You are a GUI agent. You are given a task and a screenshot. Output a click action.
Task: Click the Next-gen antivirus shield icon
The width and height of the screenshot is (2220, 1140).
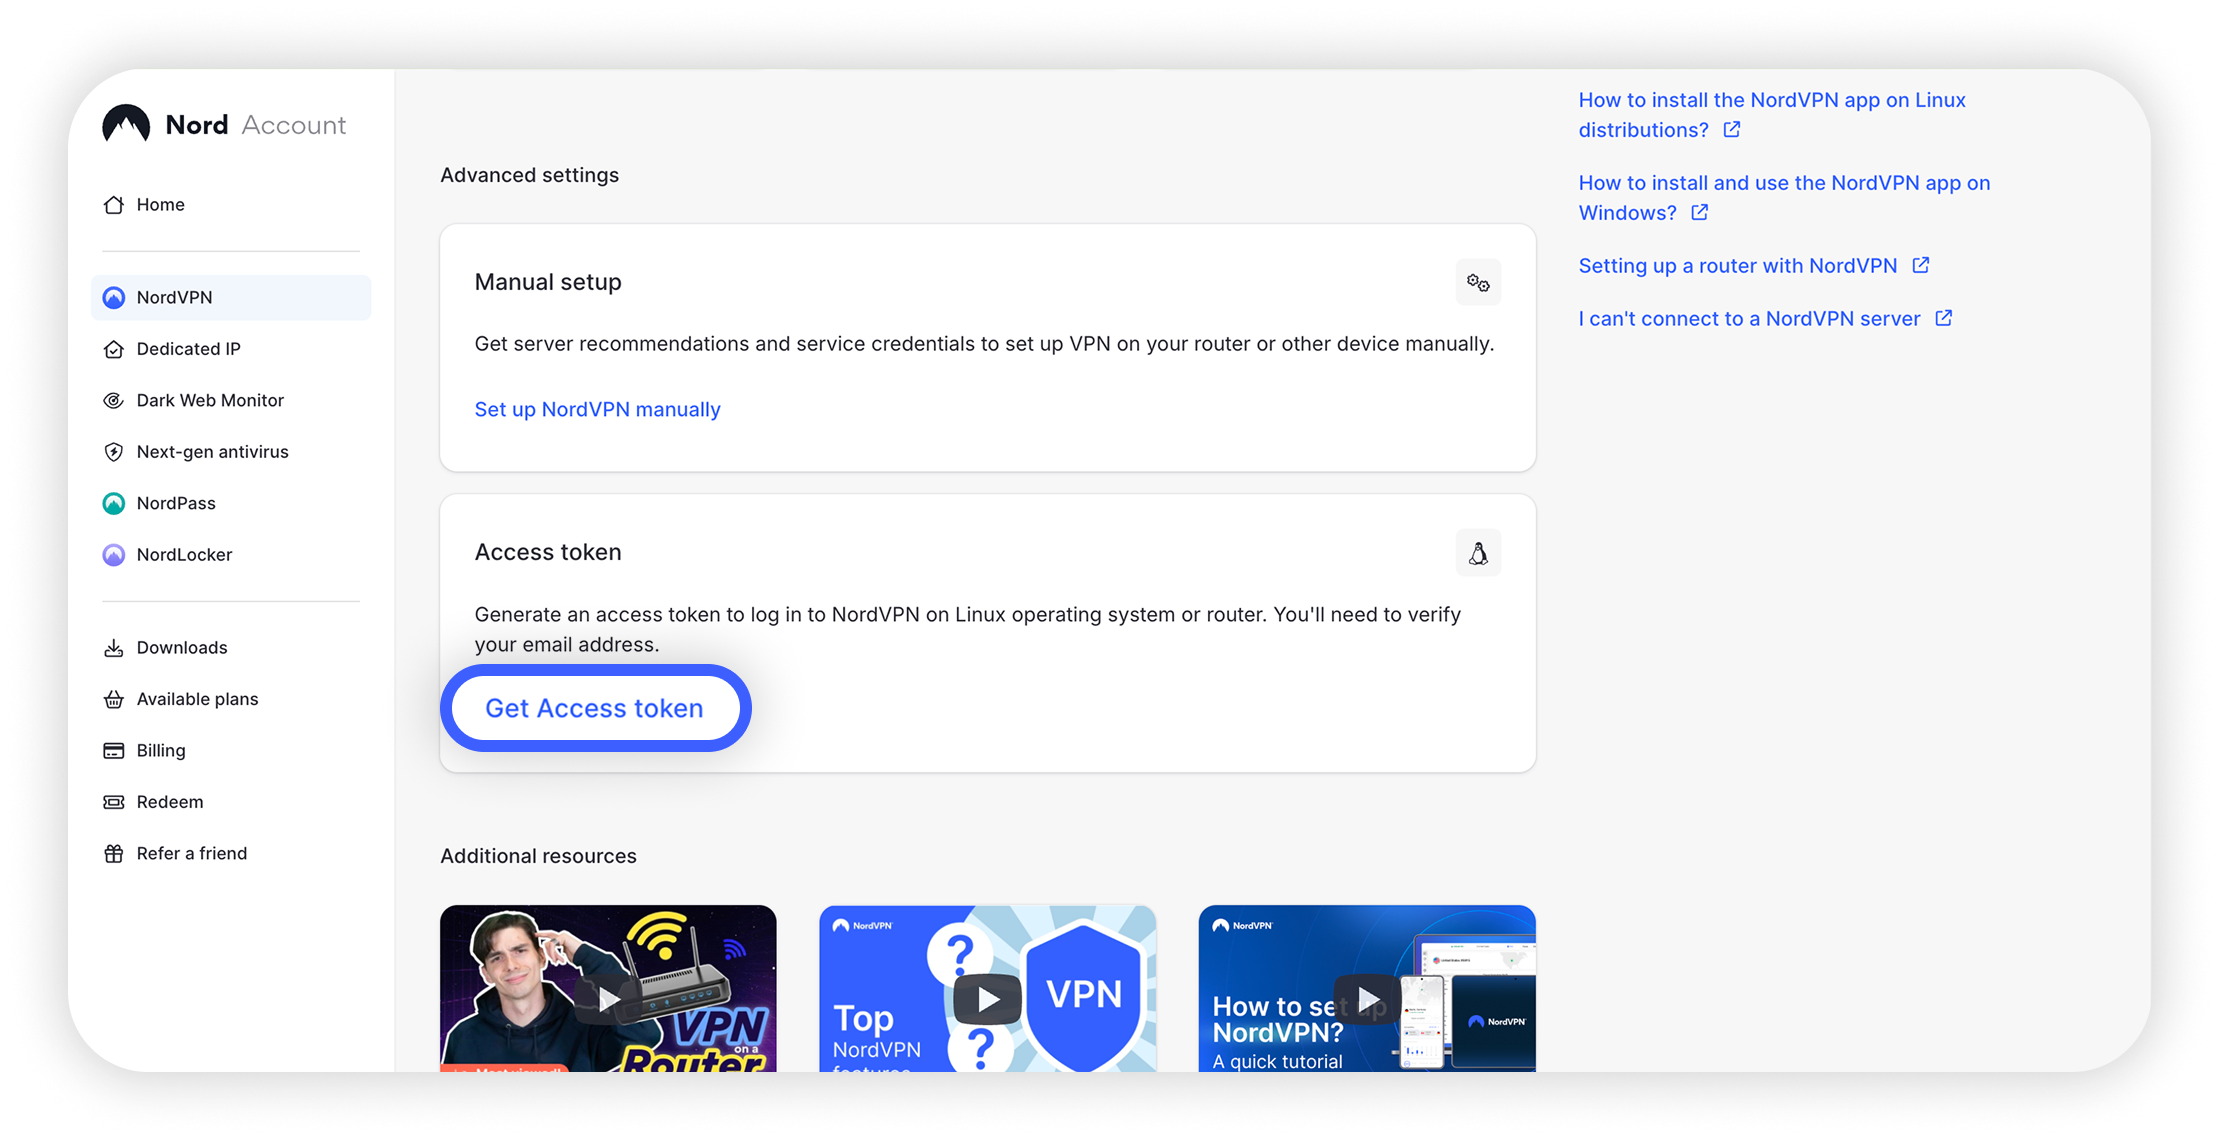click(x=114, y=452)
